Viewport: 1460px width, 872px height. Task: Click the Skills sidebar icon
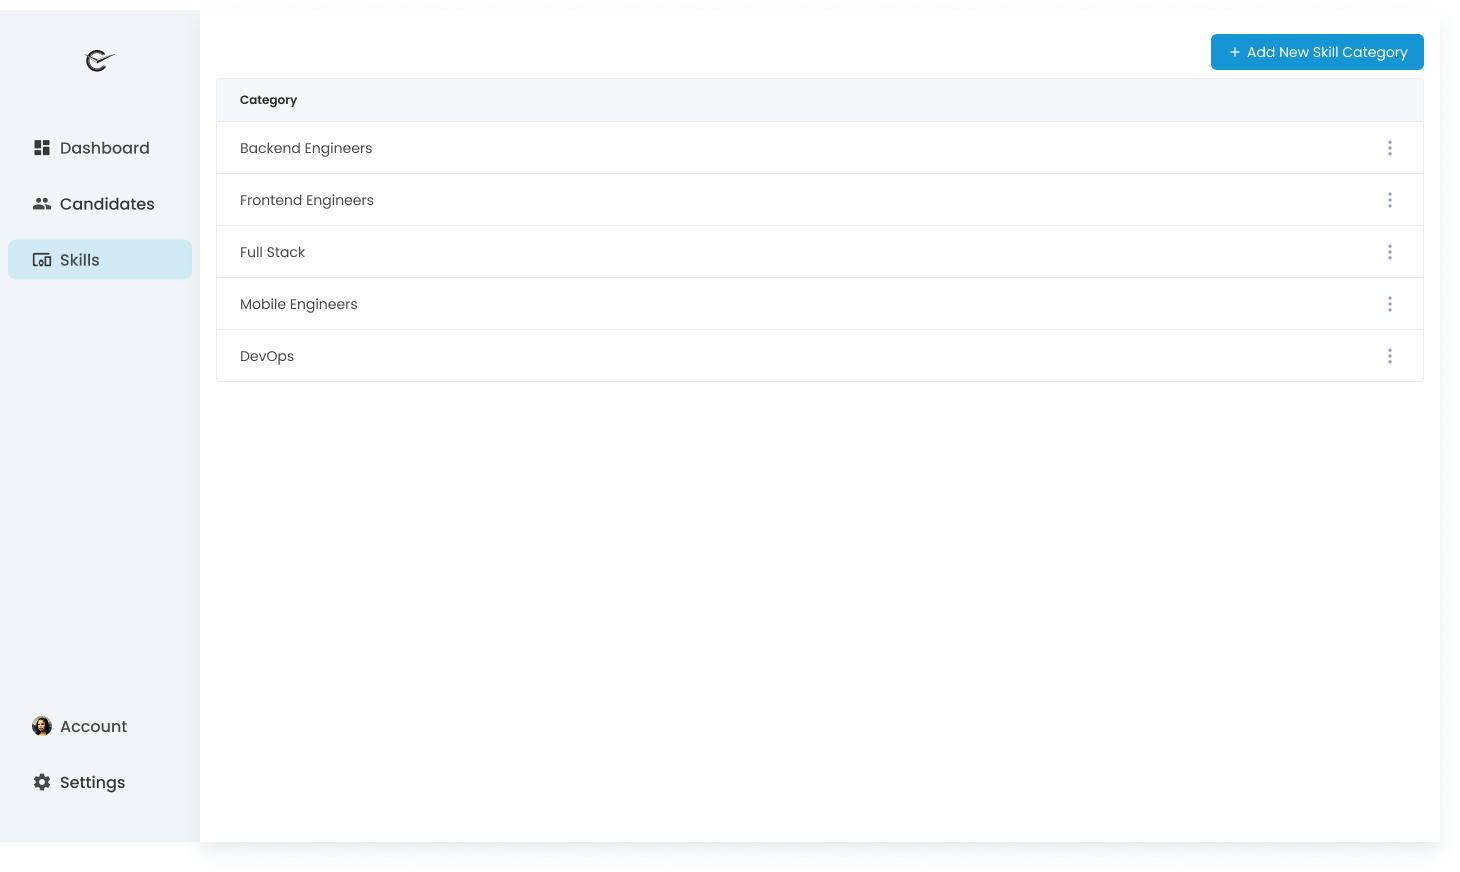tap(41, 259)
